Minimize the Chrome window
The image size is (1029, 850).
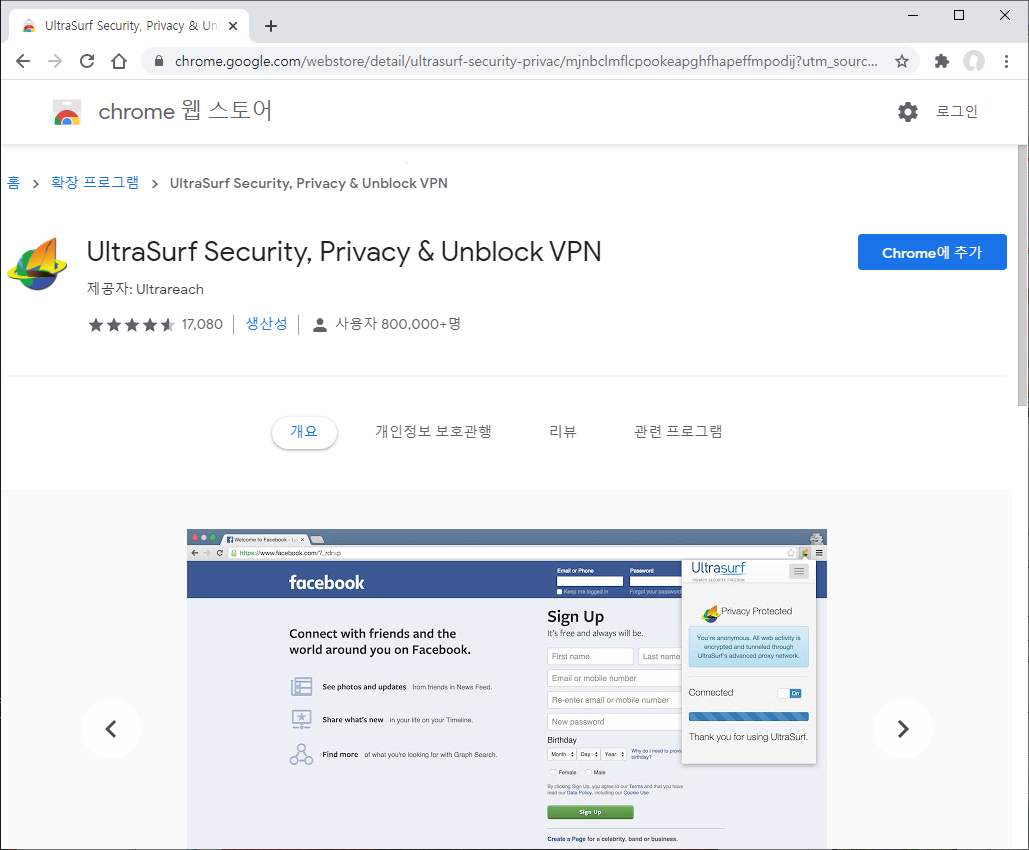[912, 15]
